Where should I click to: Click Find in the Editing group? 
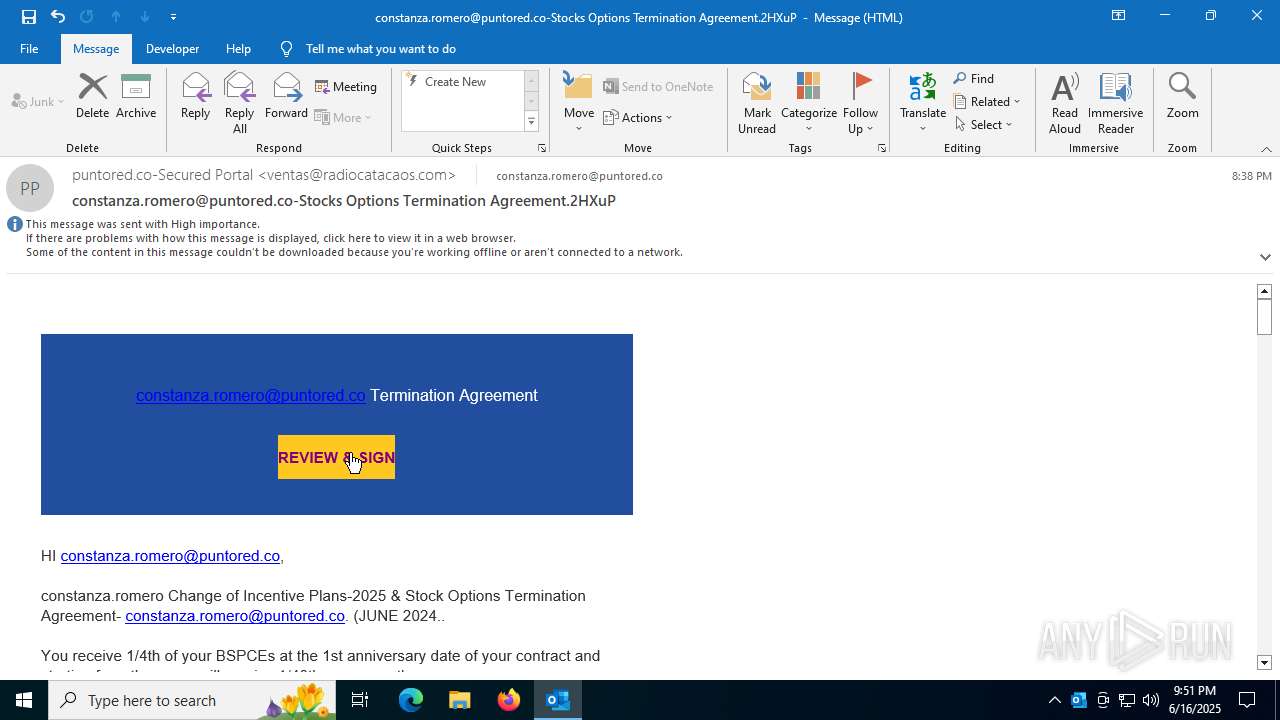974,79
